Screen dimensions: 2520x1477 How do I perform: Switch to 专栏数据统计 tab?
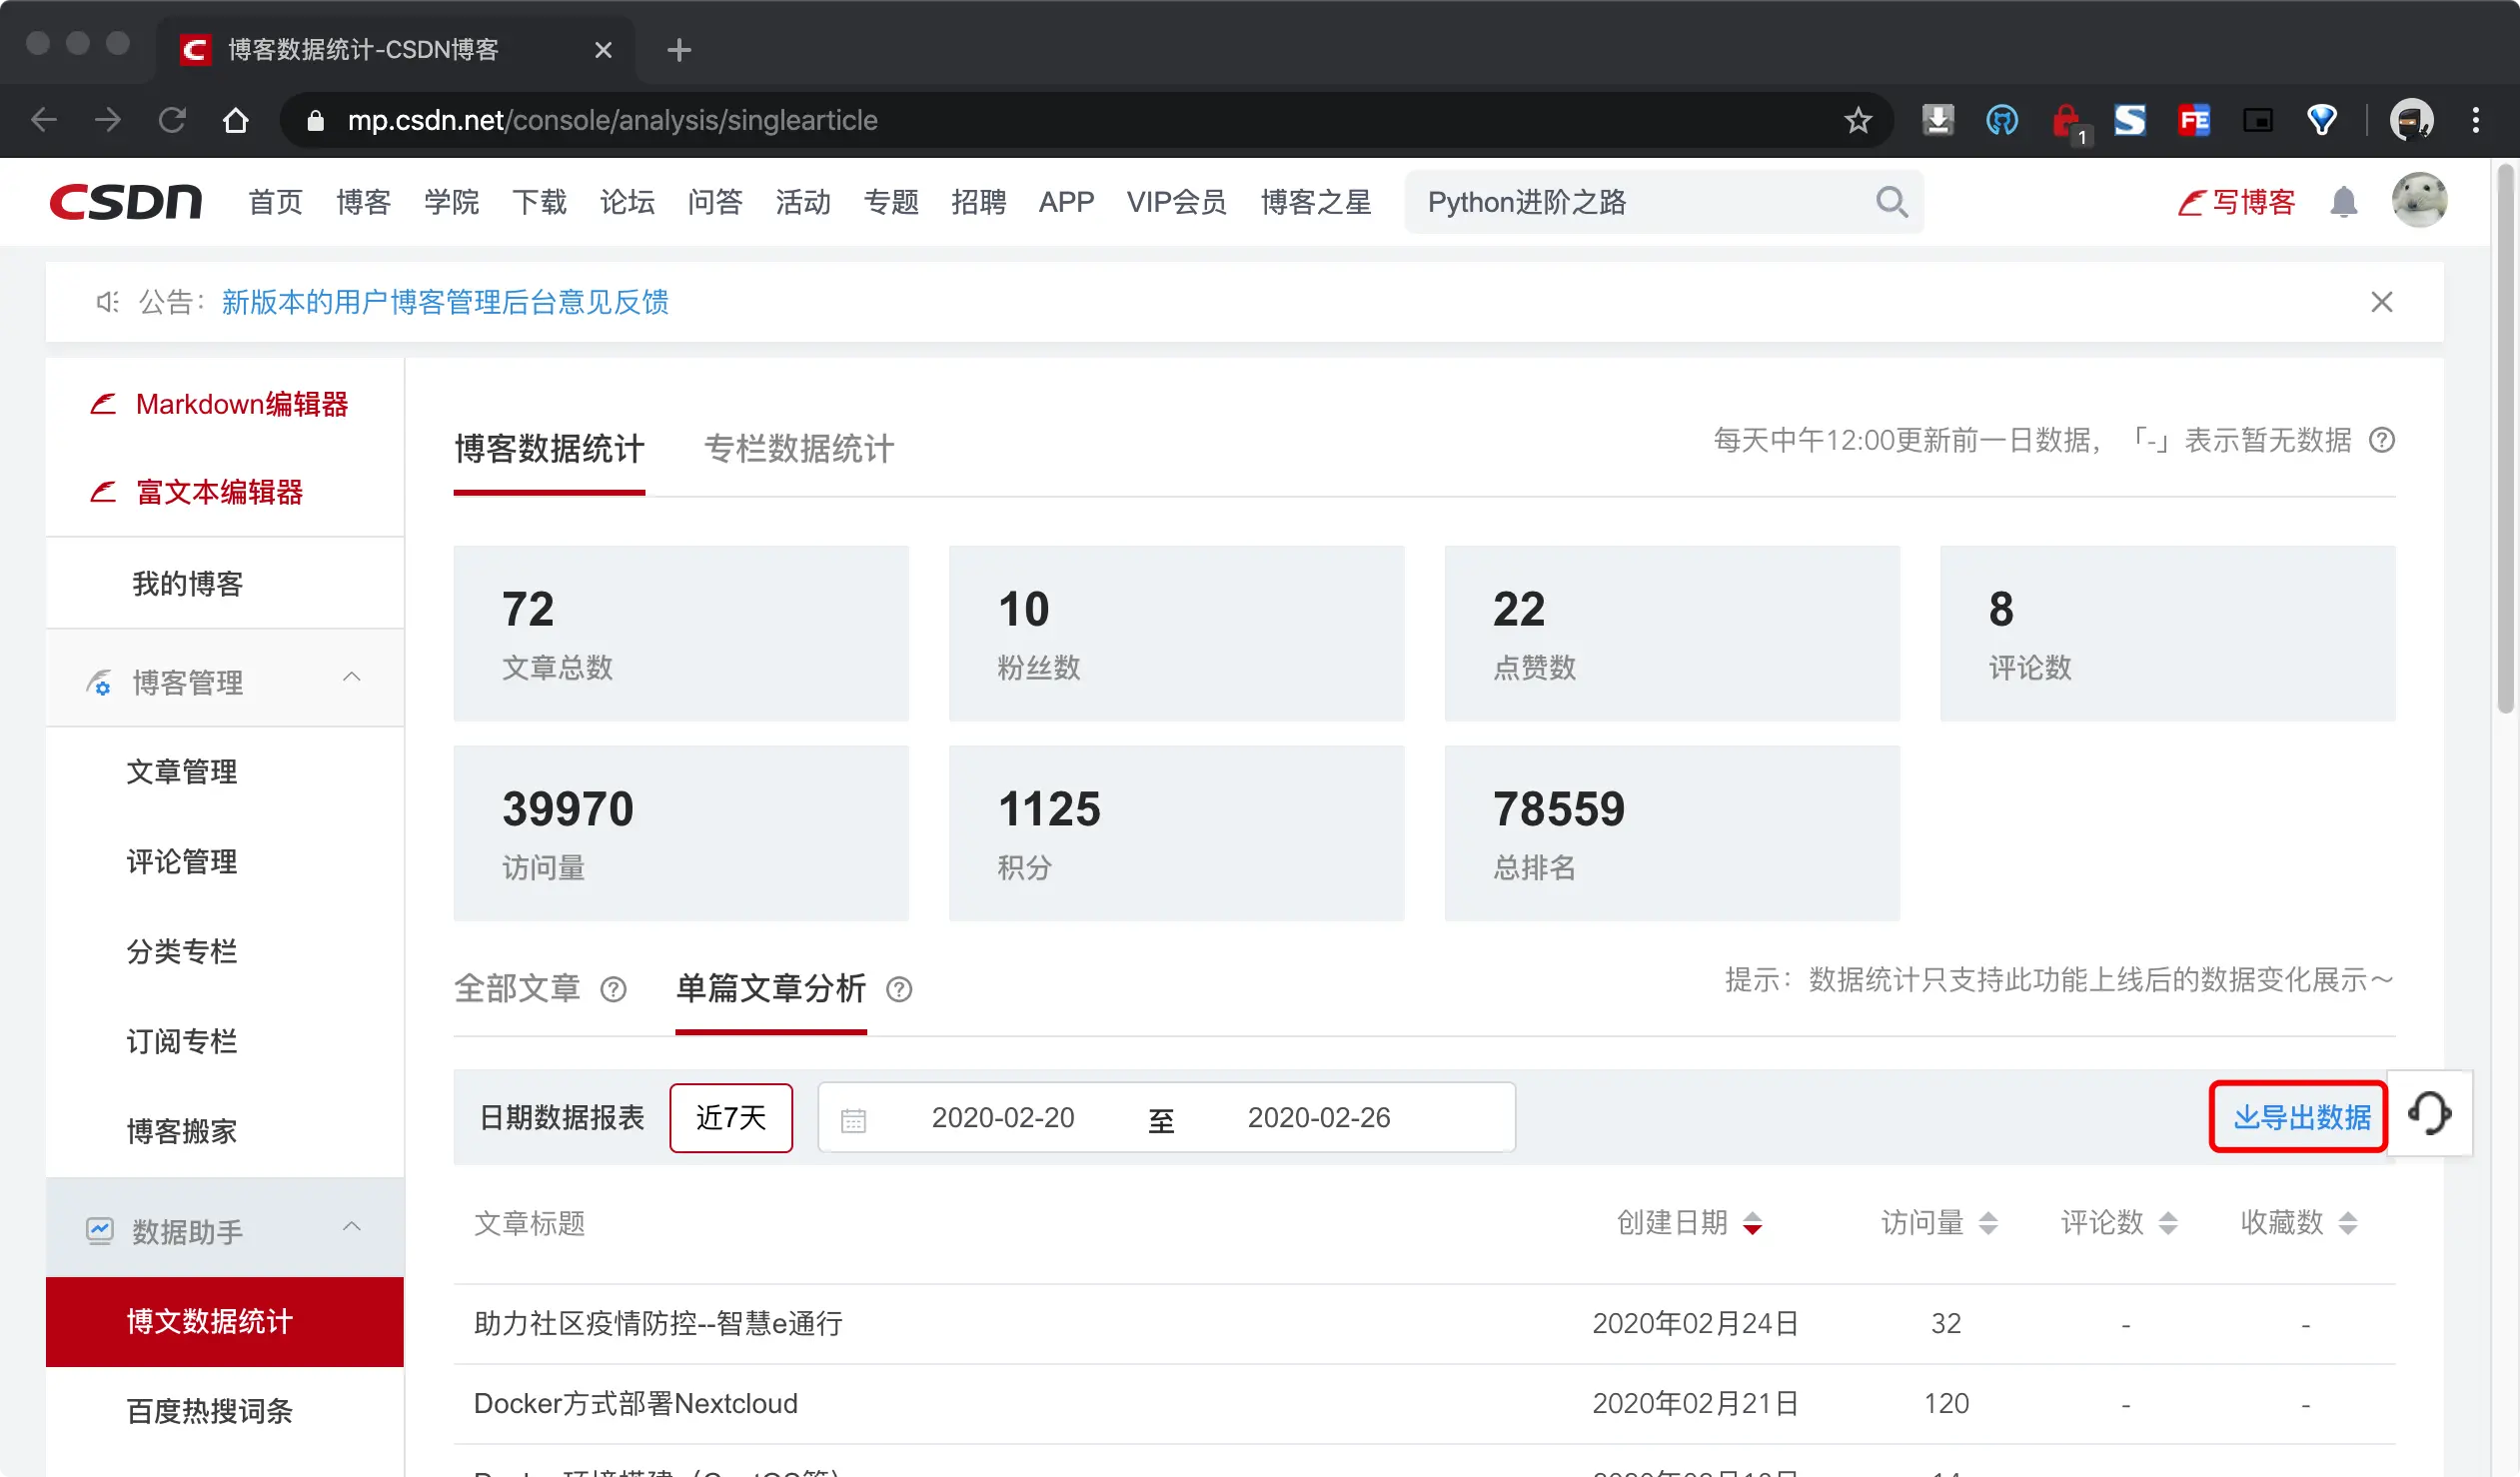pyautogui.click(x=798, y=449)
